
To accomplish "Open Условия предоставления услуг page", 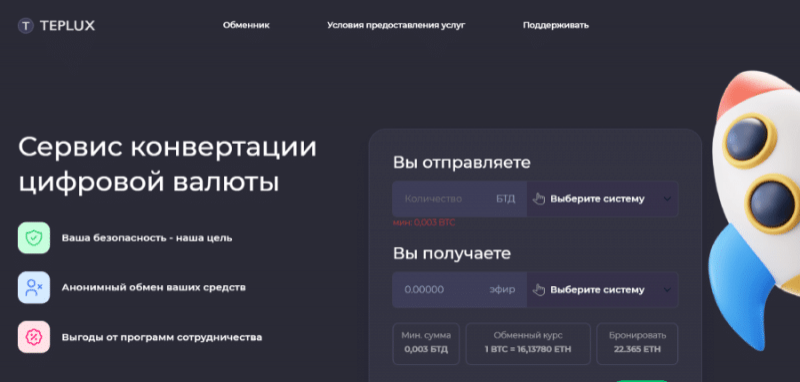I will click(396, 25).
